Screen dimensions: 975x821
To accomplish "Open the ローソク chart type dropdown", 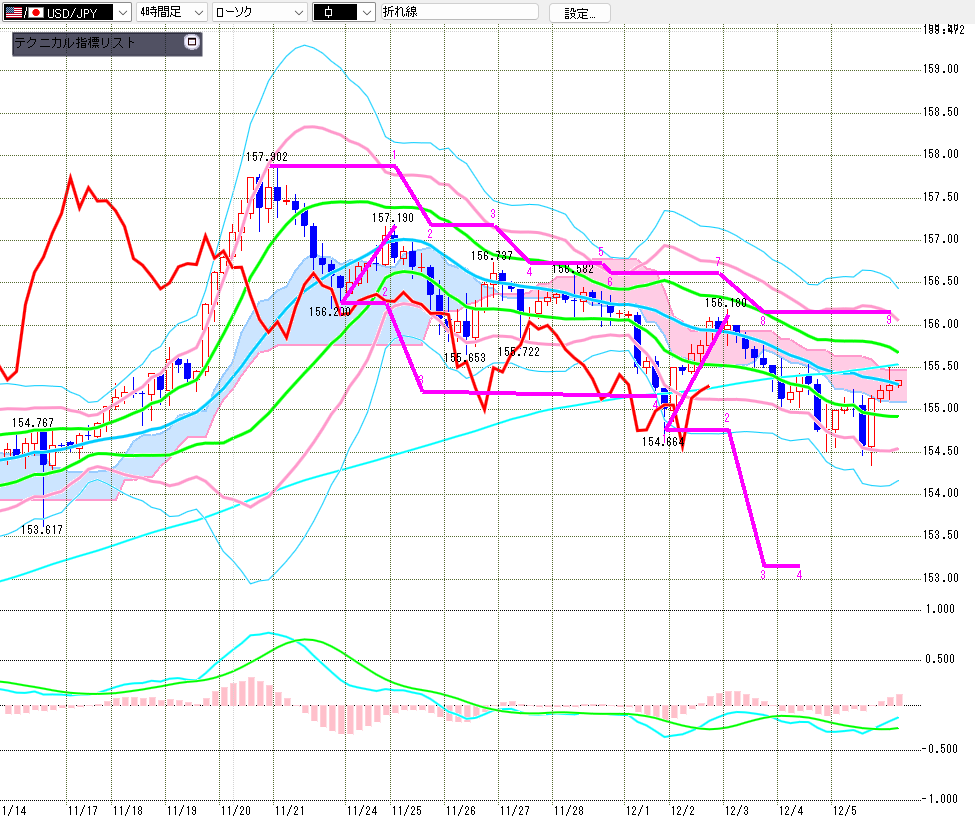I will [297, 13].
